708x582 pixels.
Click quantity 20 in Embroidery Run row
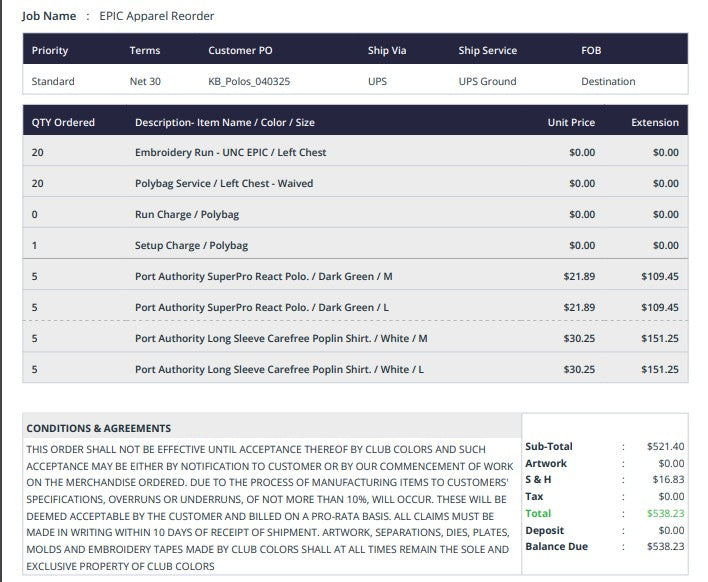pyautogui.click(x=37, y=153)
